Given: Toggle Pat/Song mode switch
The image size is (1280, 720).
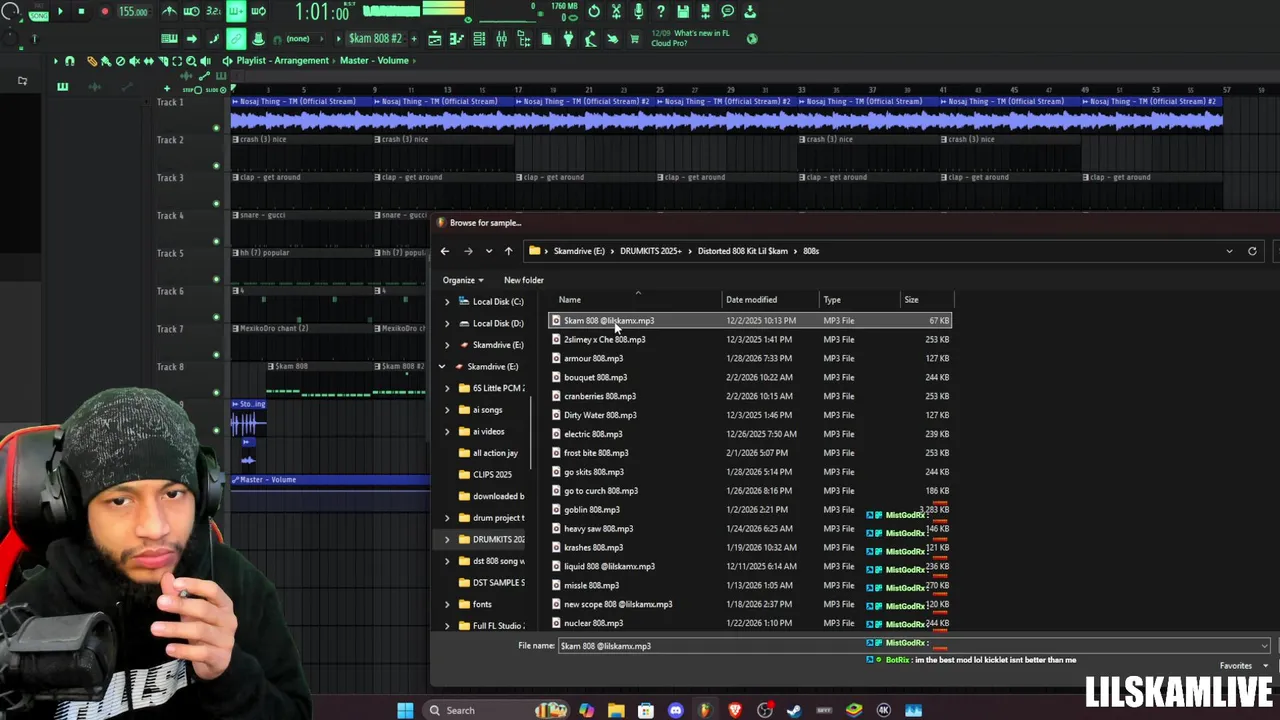Looking at the screenshot, I should pyautogui.click(x=38, y=12).
